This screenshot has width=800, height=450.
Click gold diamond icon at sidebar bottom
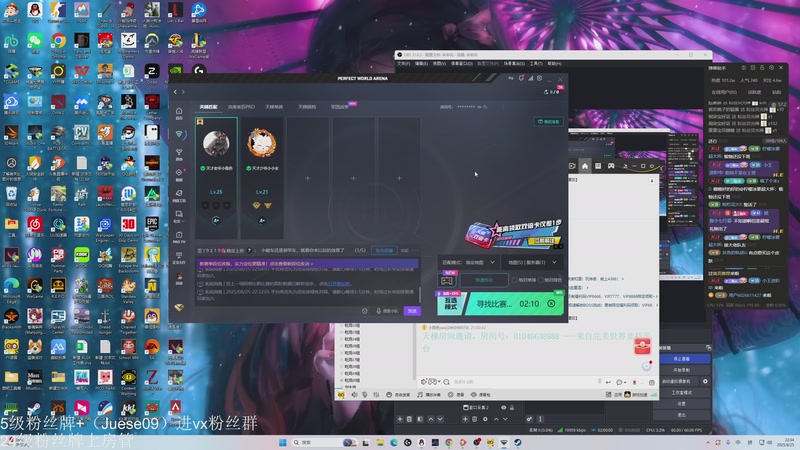tap(179, 307)
